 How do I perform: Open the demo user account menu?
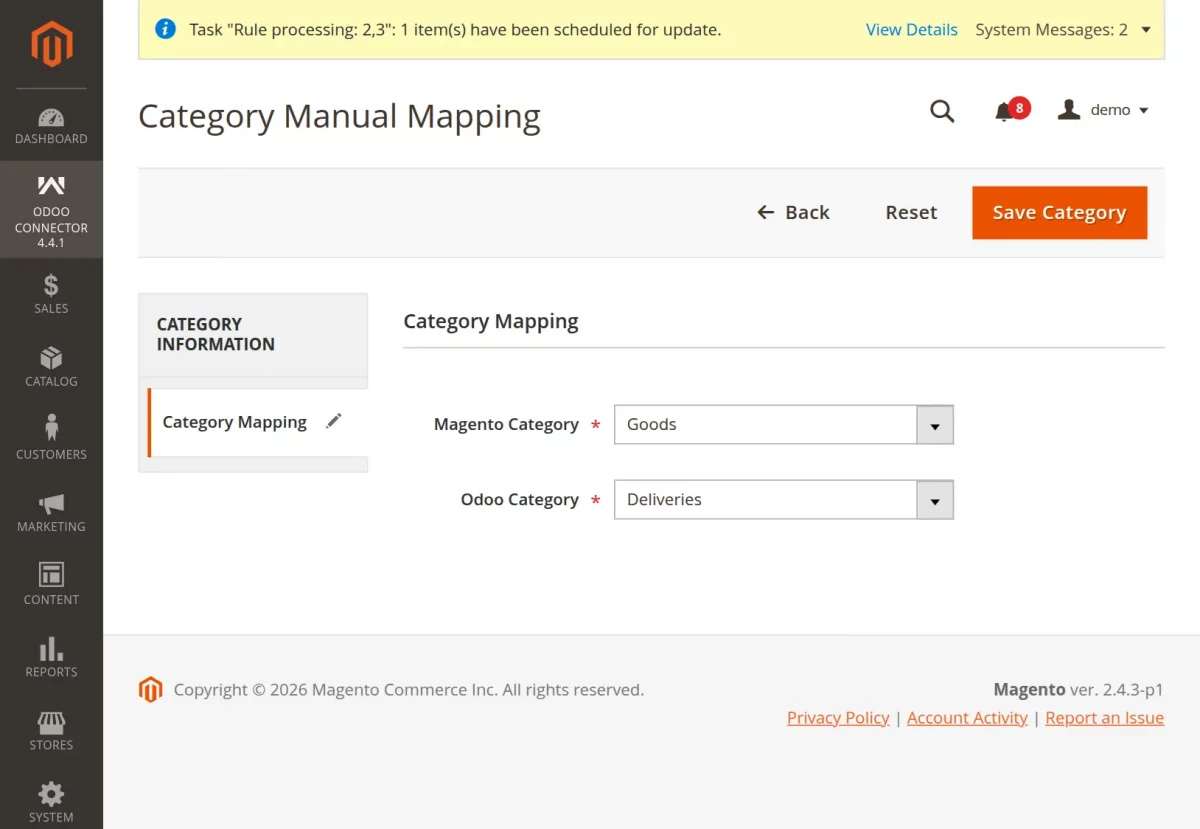point(1103,110)
